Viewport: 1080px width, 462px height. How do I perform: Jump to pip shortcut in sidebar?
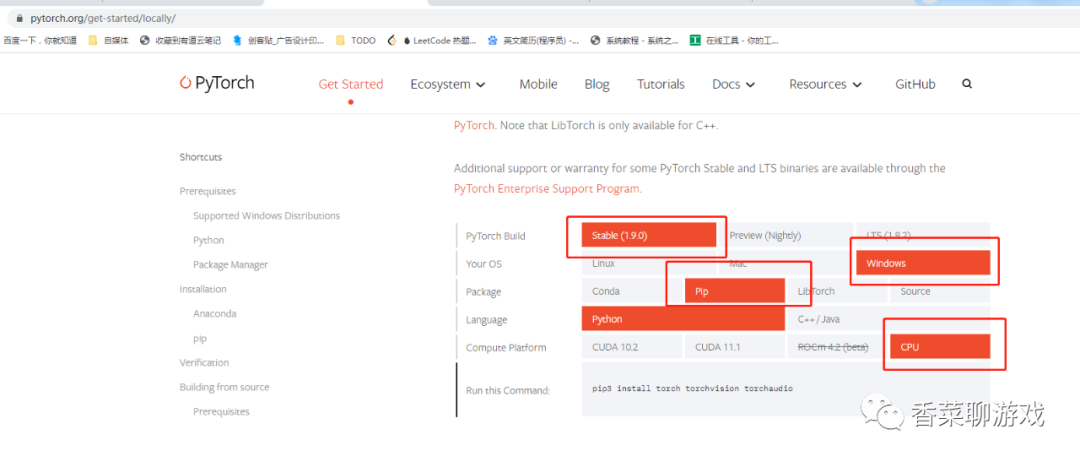coord(200,339)
